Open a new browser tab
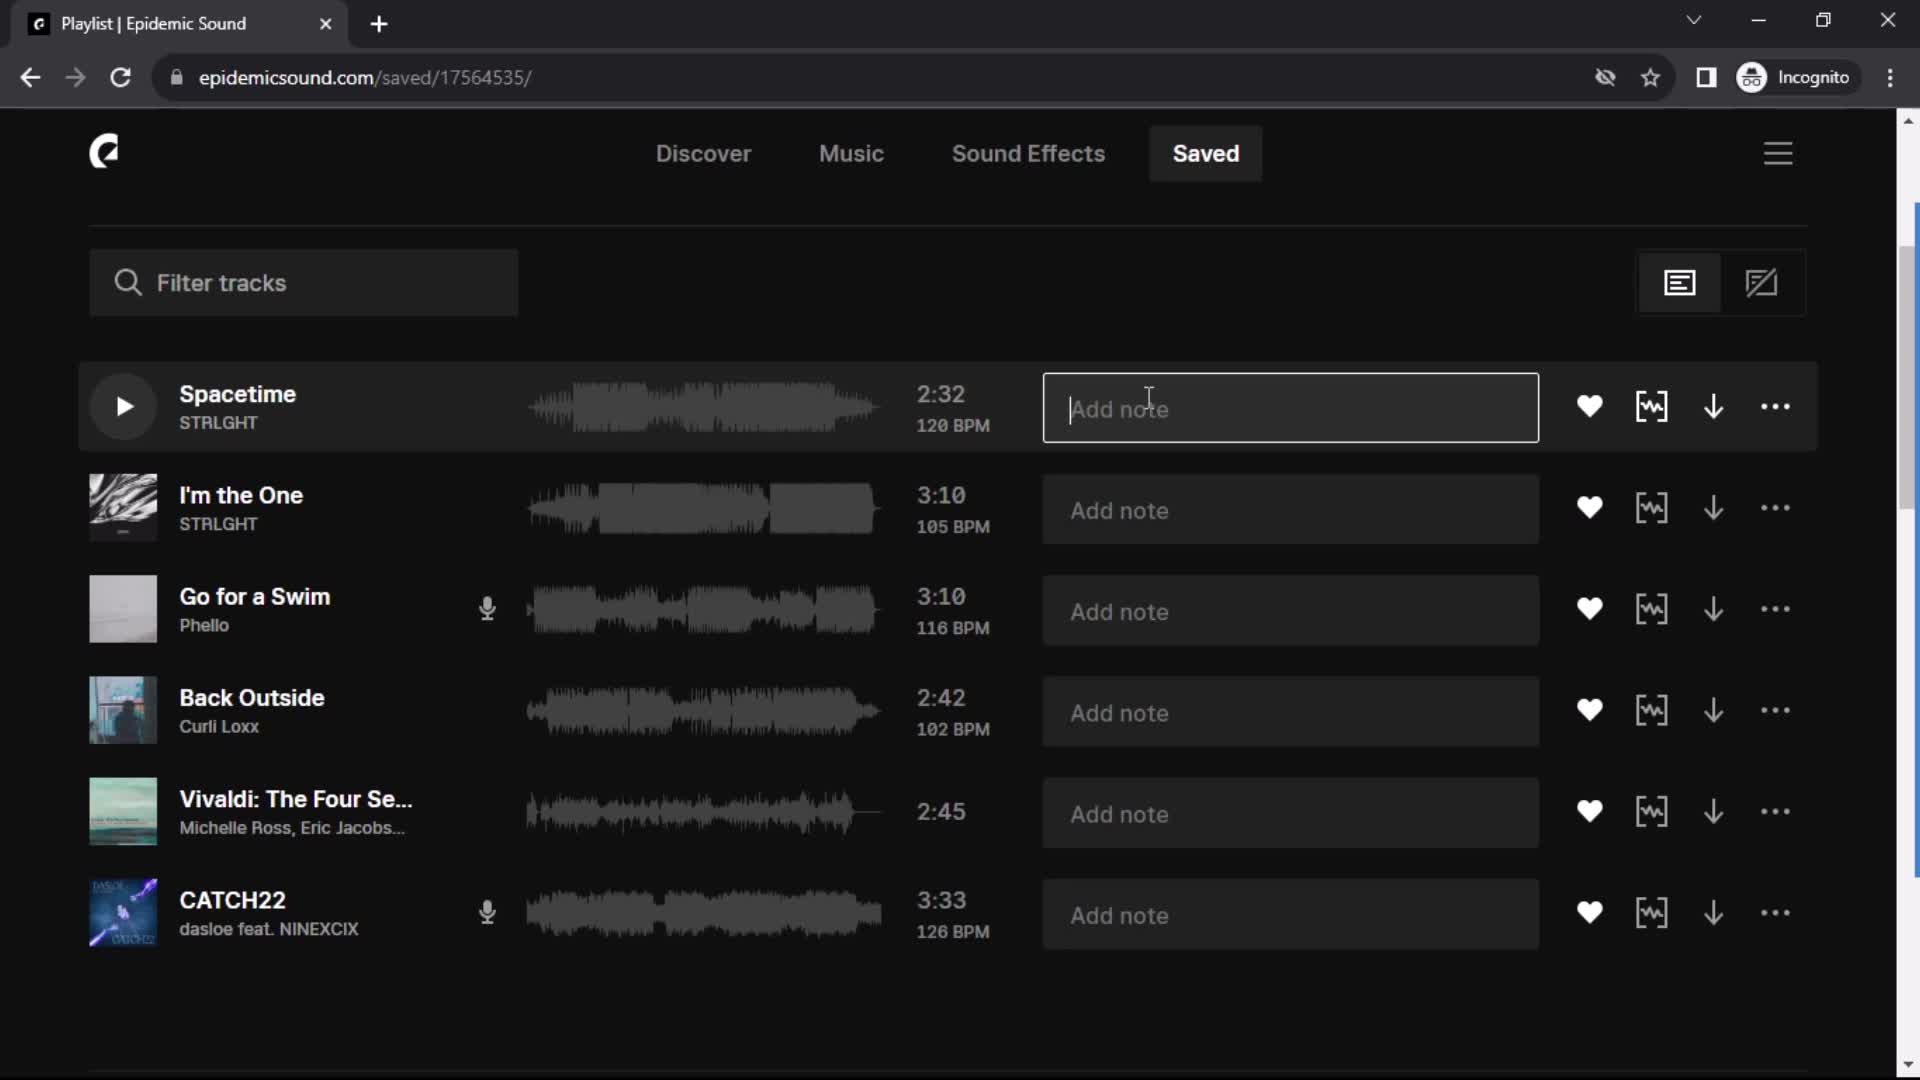1920x1080 pixels. click(378, 24)
